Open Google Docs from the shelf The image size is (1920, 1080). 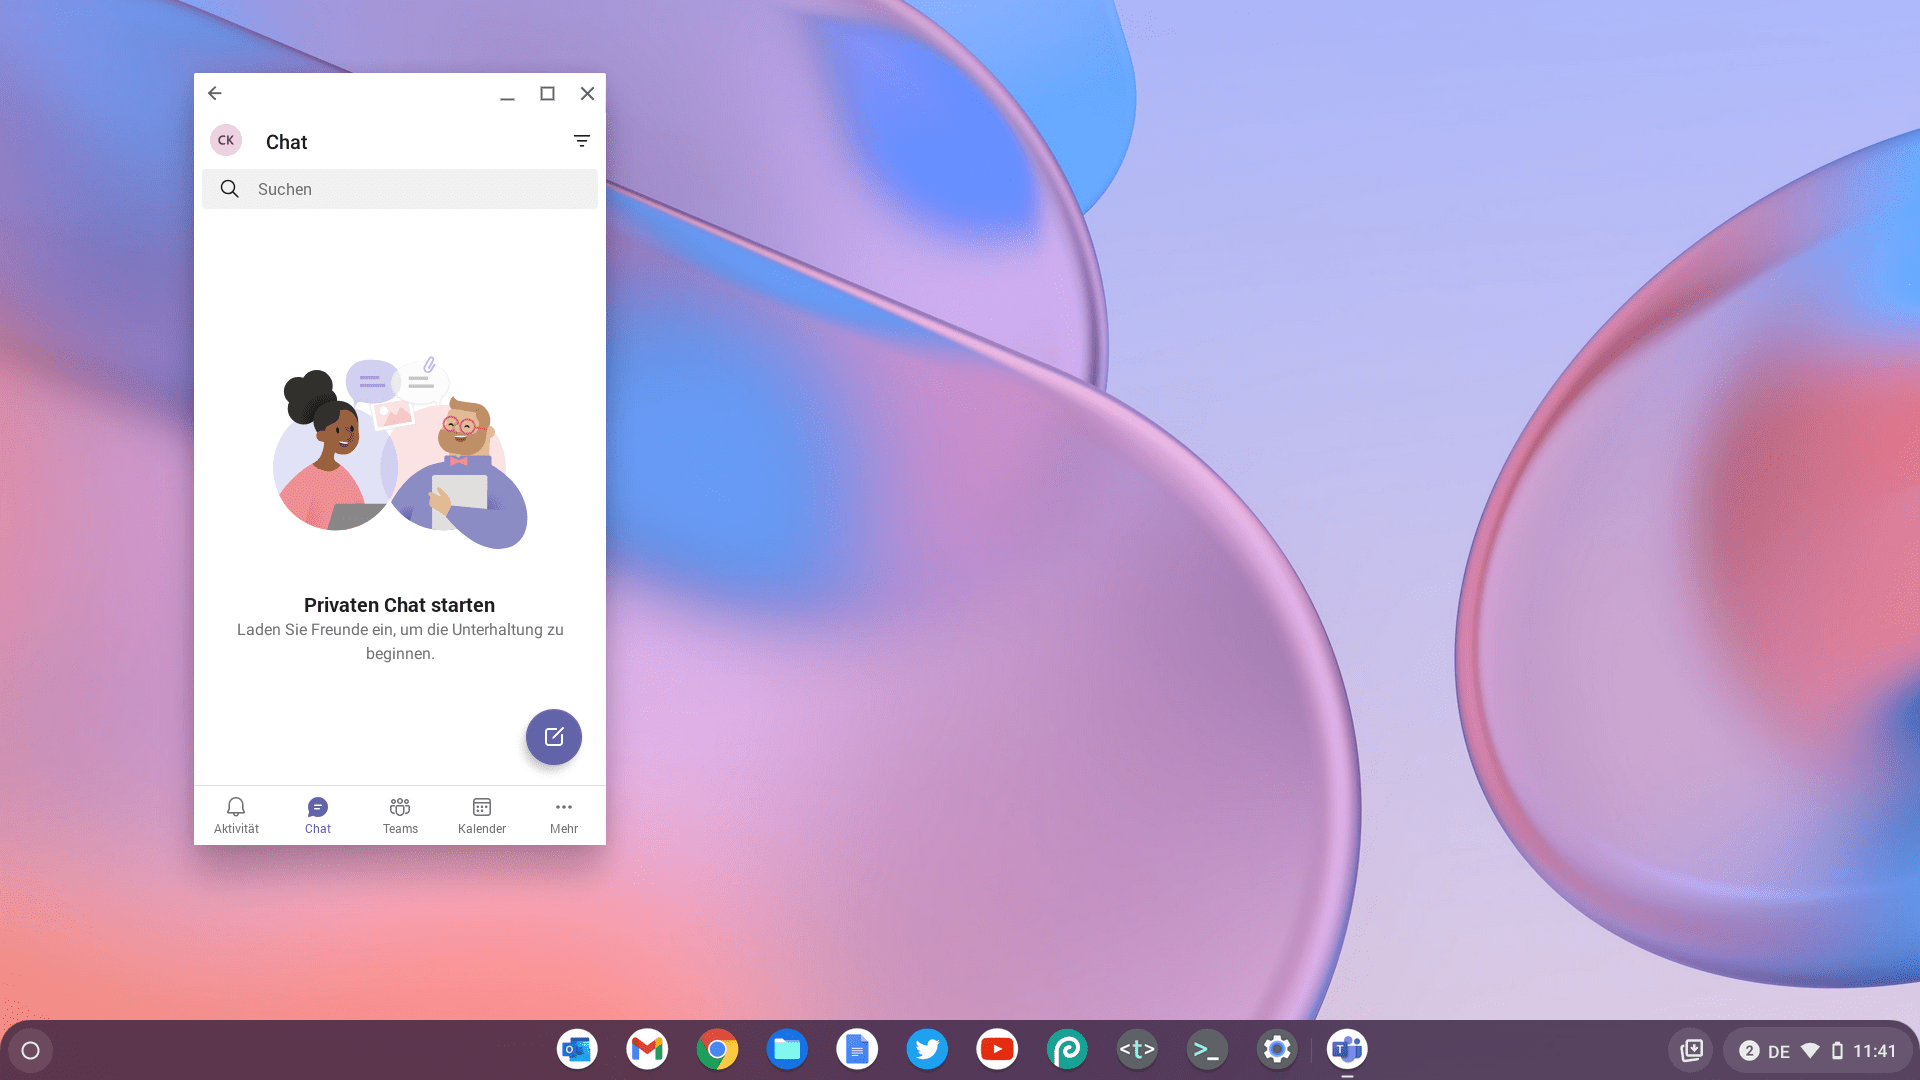(x=857, y=1049)
